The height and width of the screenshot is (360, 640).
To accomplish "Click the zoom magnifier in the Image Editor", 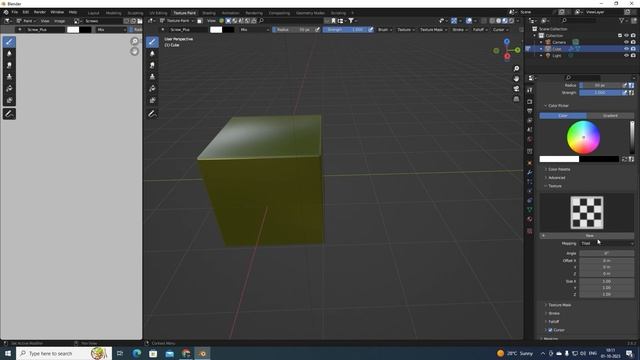I will click(x=134, y=41).
